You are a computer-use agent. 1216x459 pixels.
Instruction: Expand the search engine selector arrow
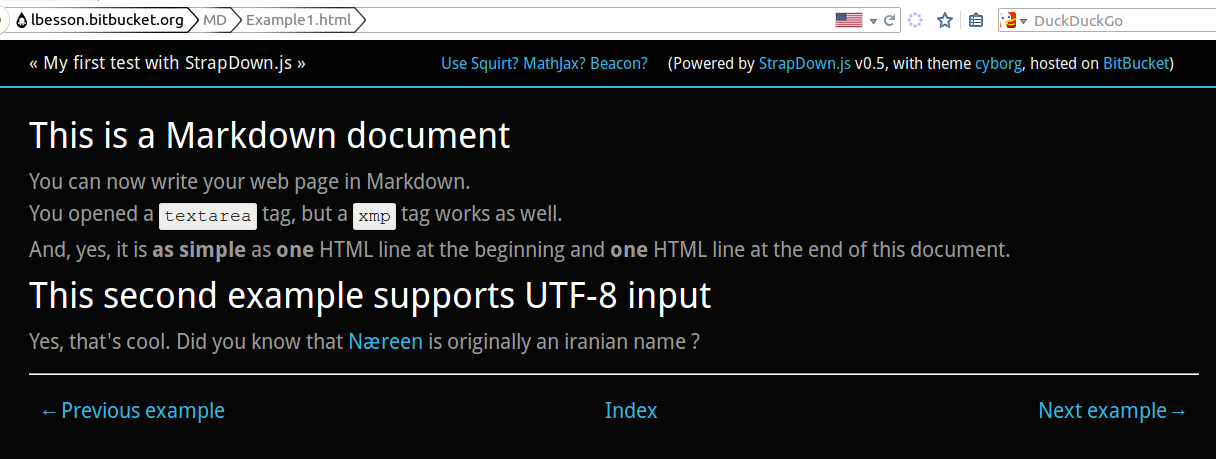pyautogui.click(x=1024, y=21)
